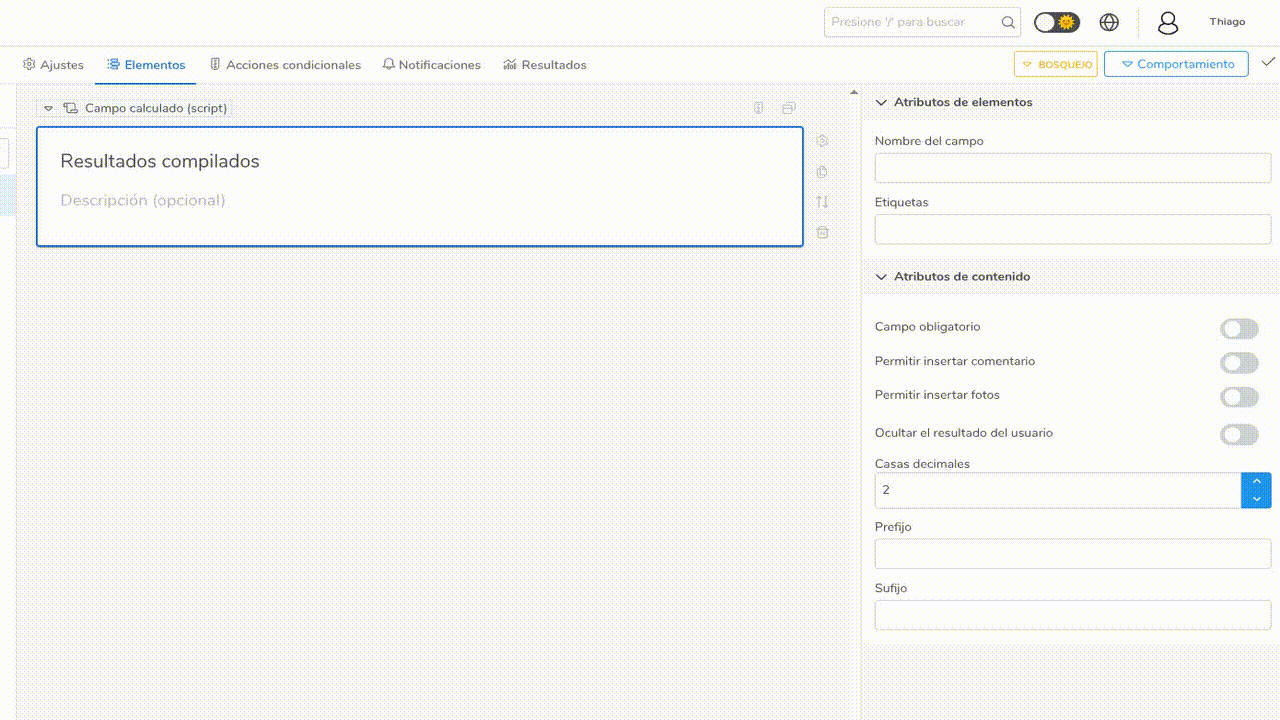Open element settings gear icon
The width and height of the screenshot is (1280, 720).
822,141
